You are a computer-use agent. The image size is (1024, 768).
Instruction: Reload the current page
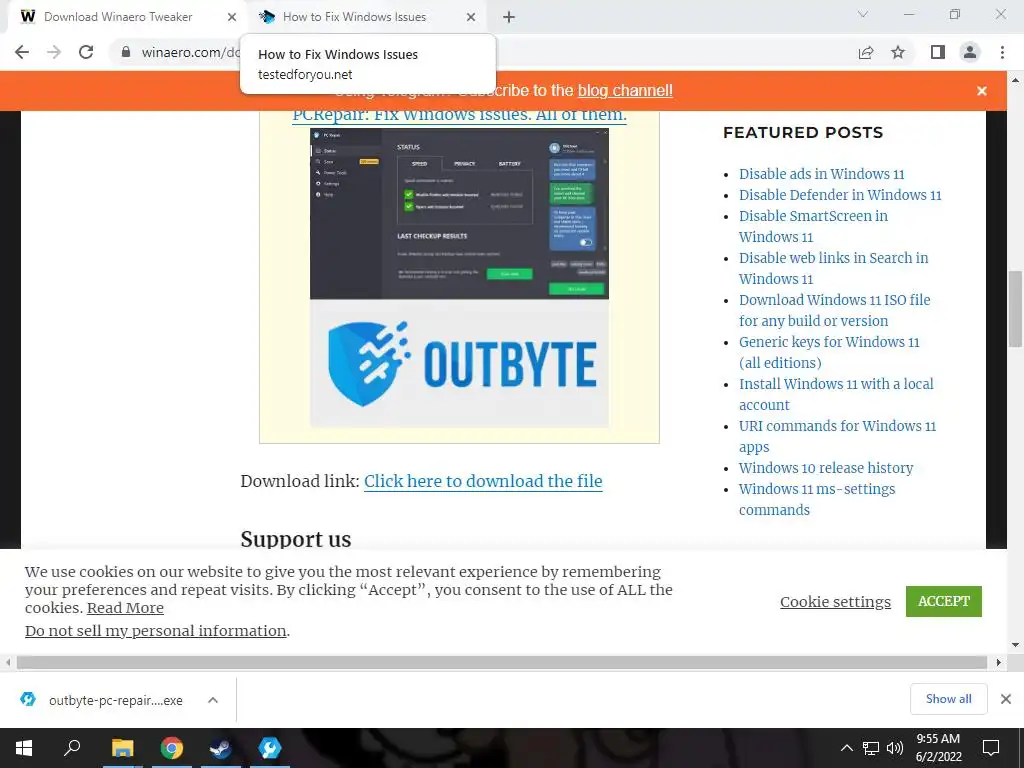click(x=86, y=52)
